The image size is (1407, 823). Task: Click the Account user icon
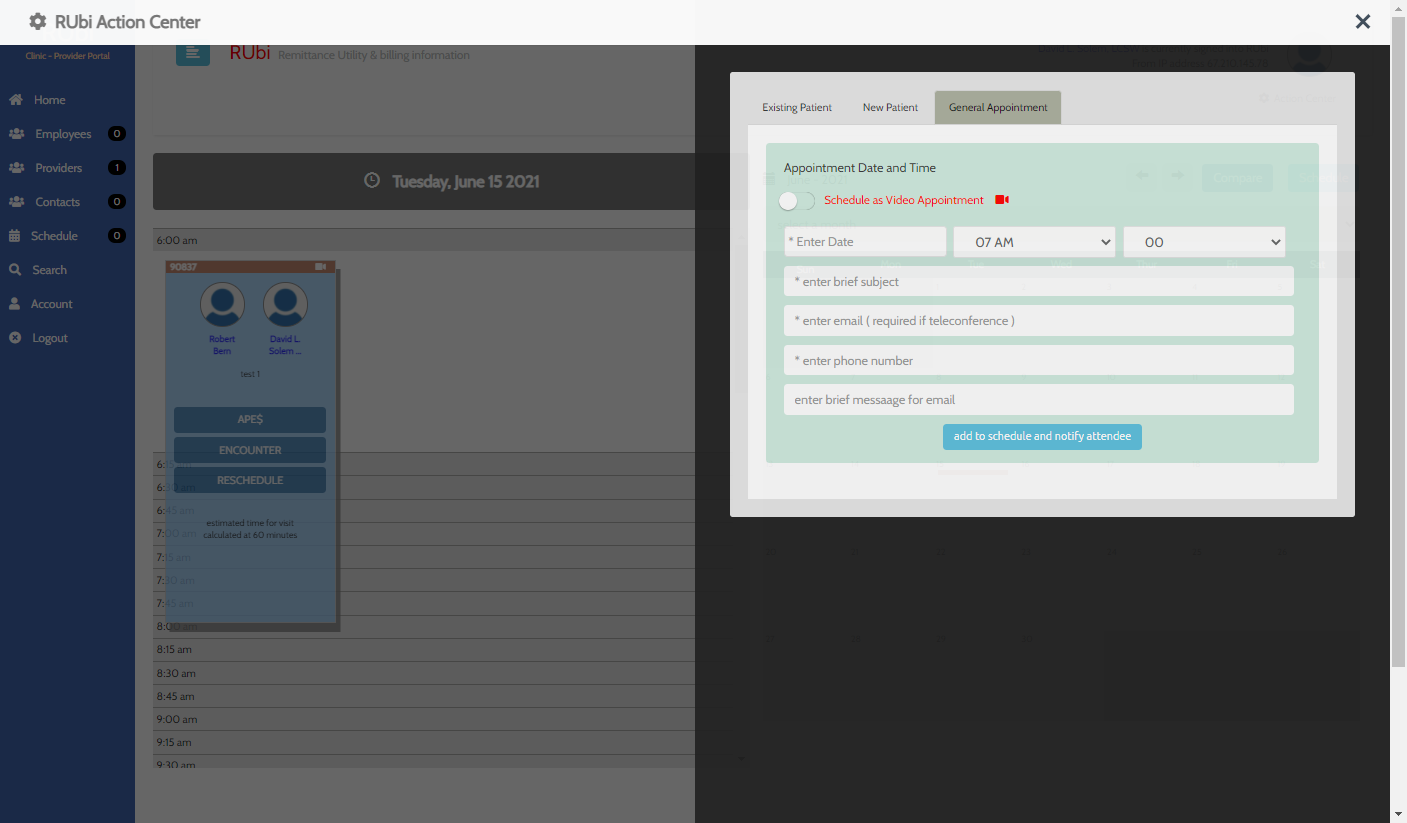[15, 304]
